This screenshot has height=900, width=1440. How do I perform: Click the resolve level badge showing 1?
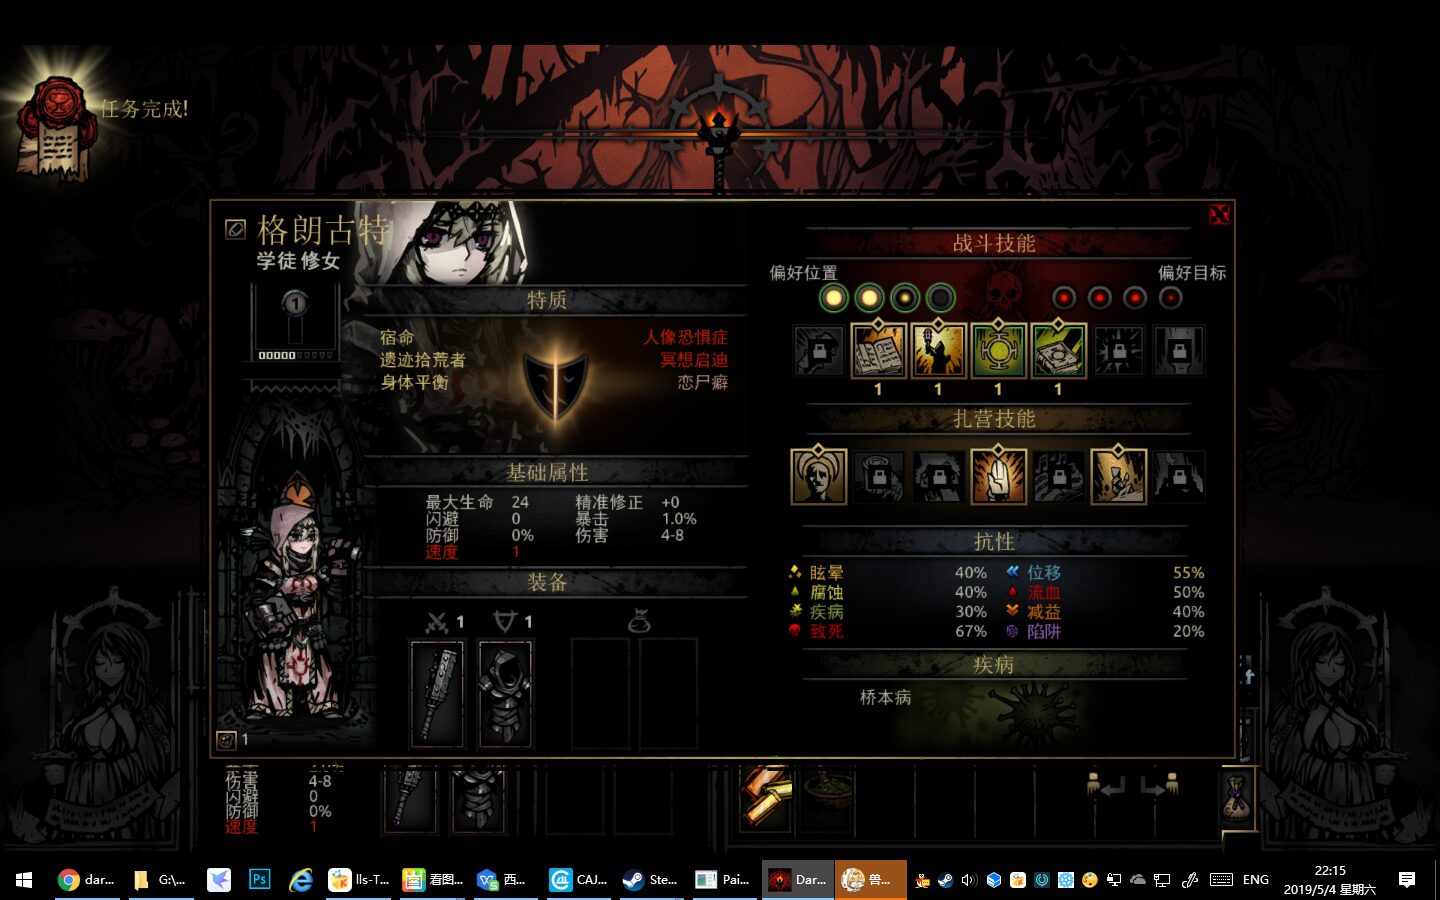click(x=294, y=302)
